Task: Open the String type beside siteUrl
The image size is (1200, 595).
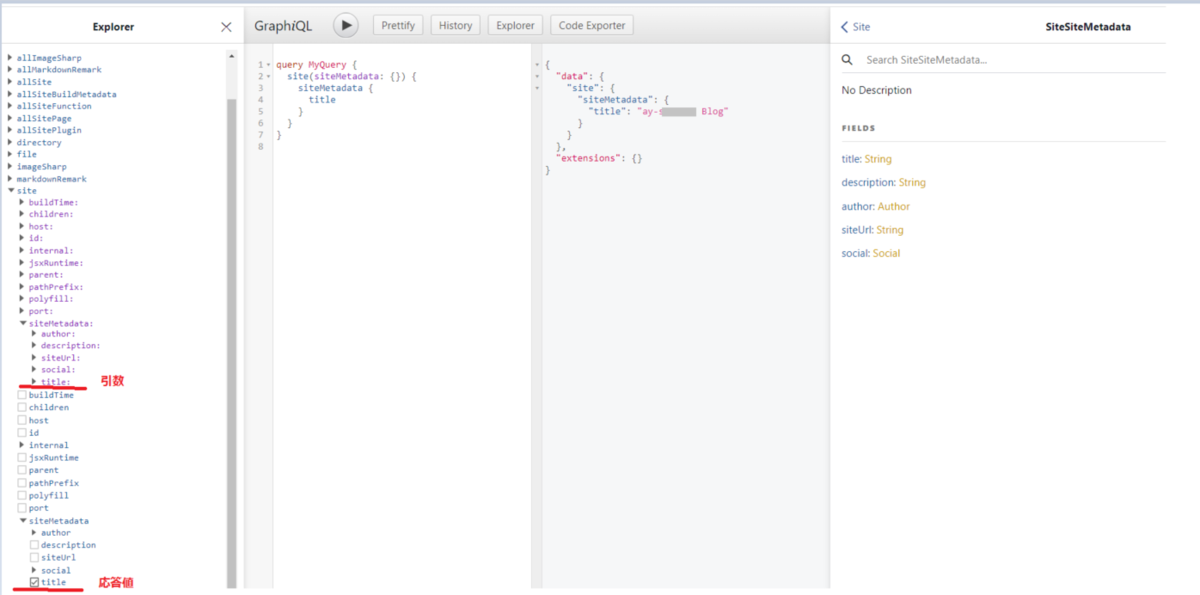Action: click(x=889, y=230)
